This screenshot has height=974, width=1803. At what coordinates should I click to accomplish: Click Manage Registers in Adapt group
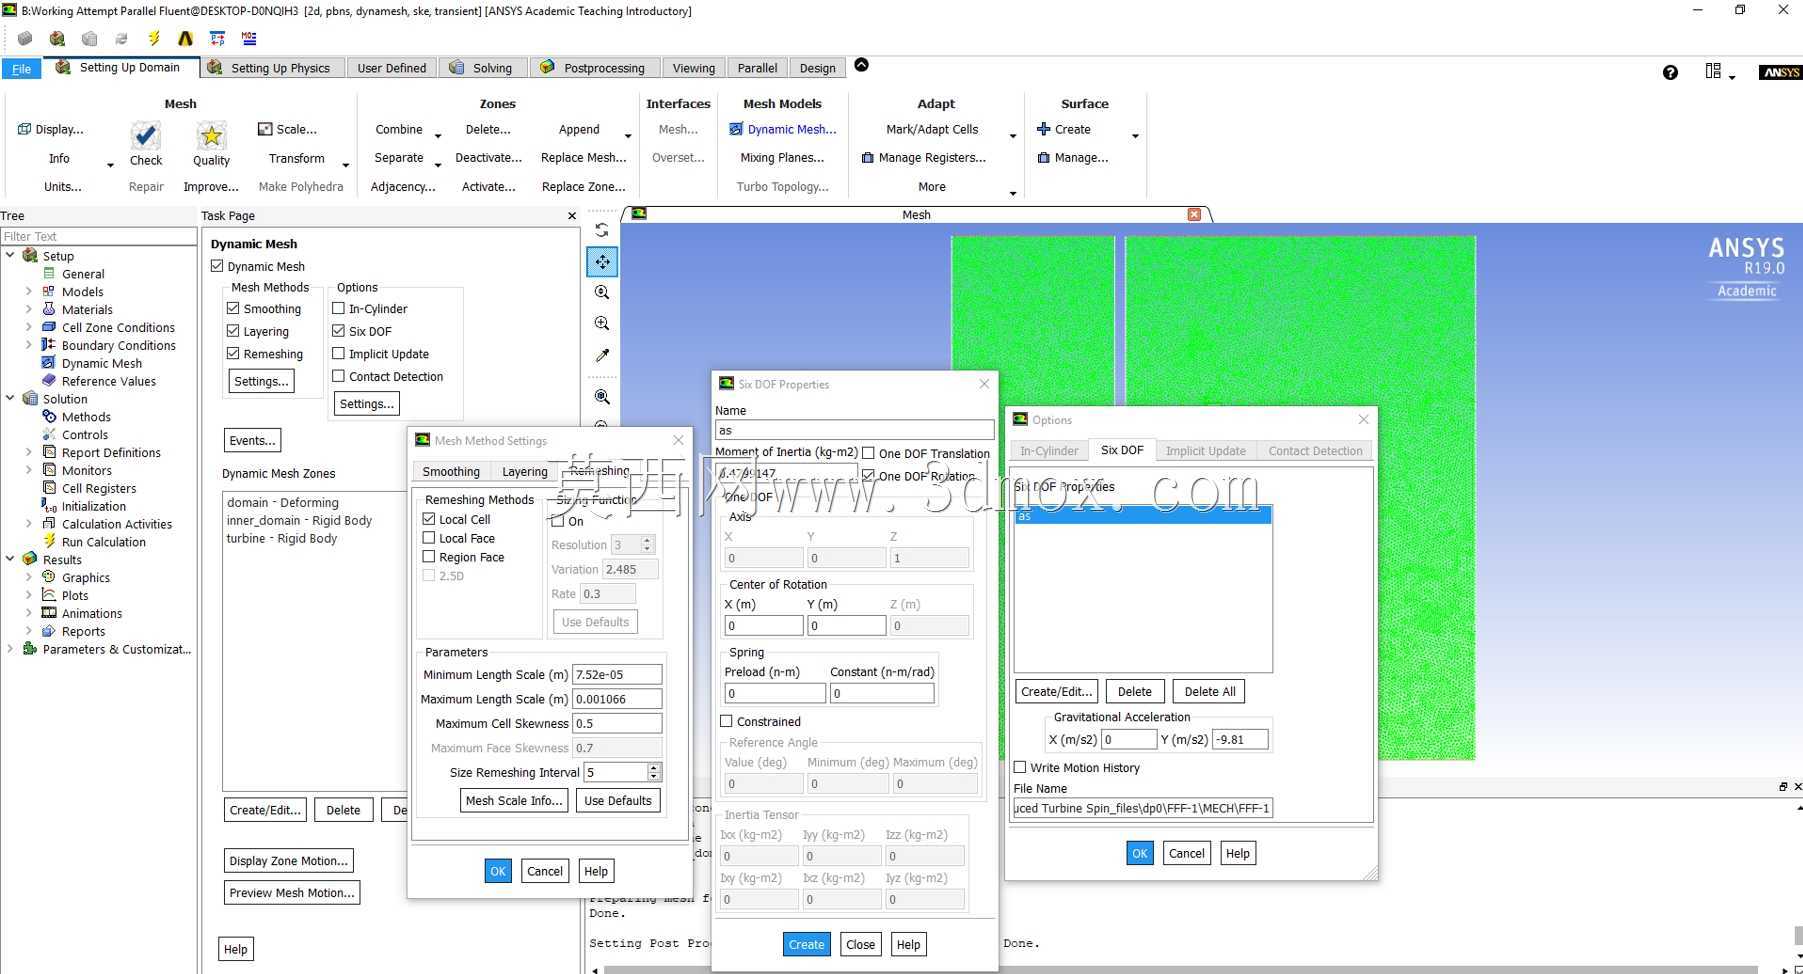pyautogui.click(x=923, y=158)
